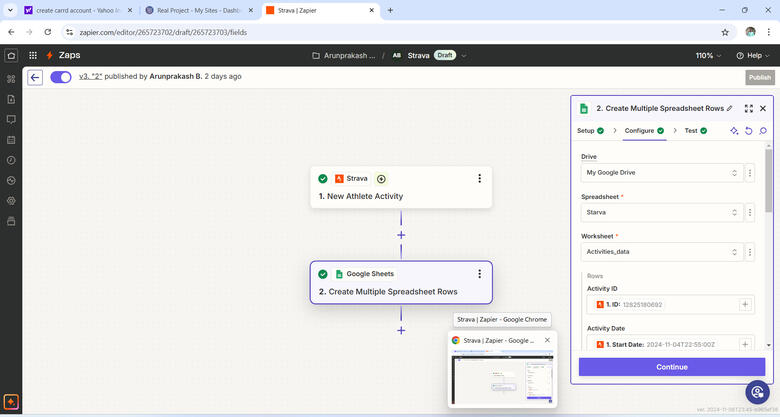Click the Strava zap name in header
The image size is (780, 417).
(418, 56)
